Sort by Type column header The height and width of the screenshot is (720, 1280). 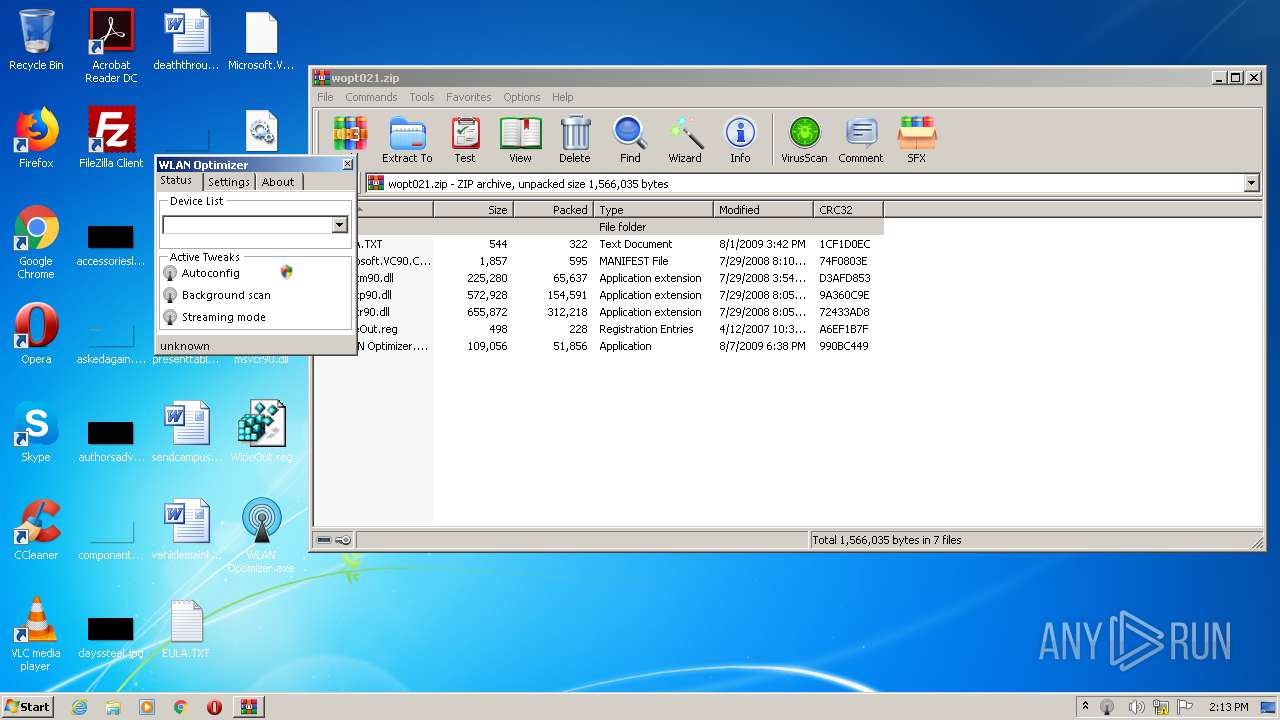point(654,210)
